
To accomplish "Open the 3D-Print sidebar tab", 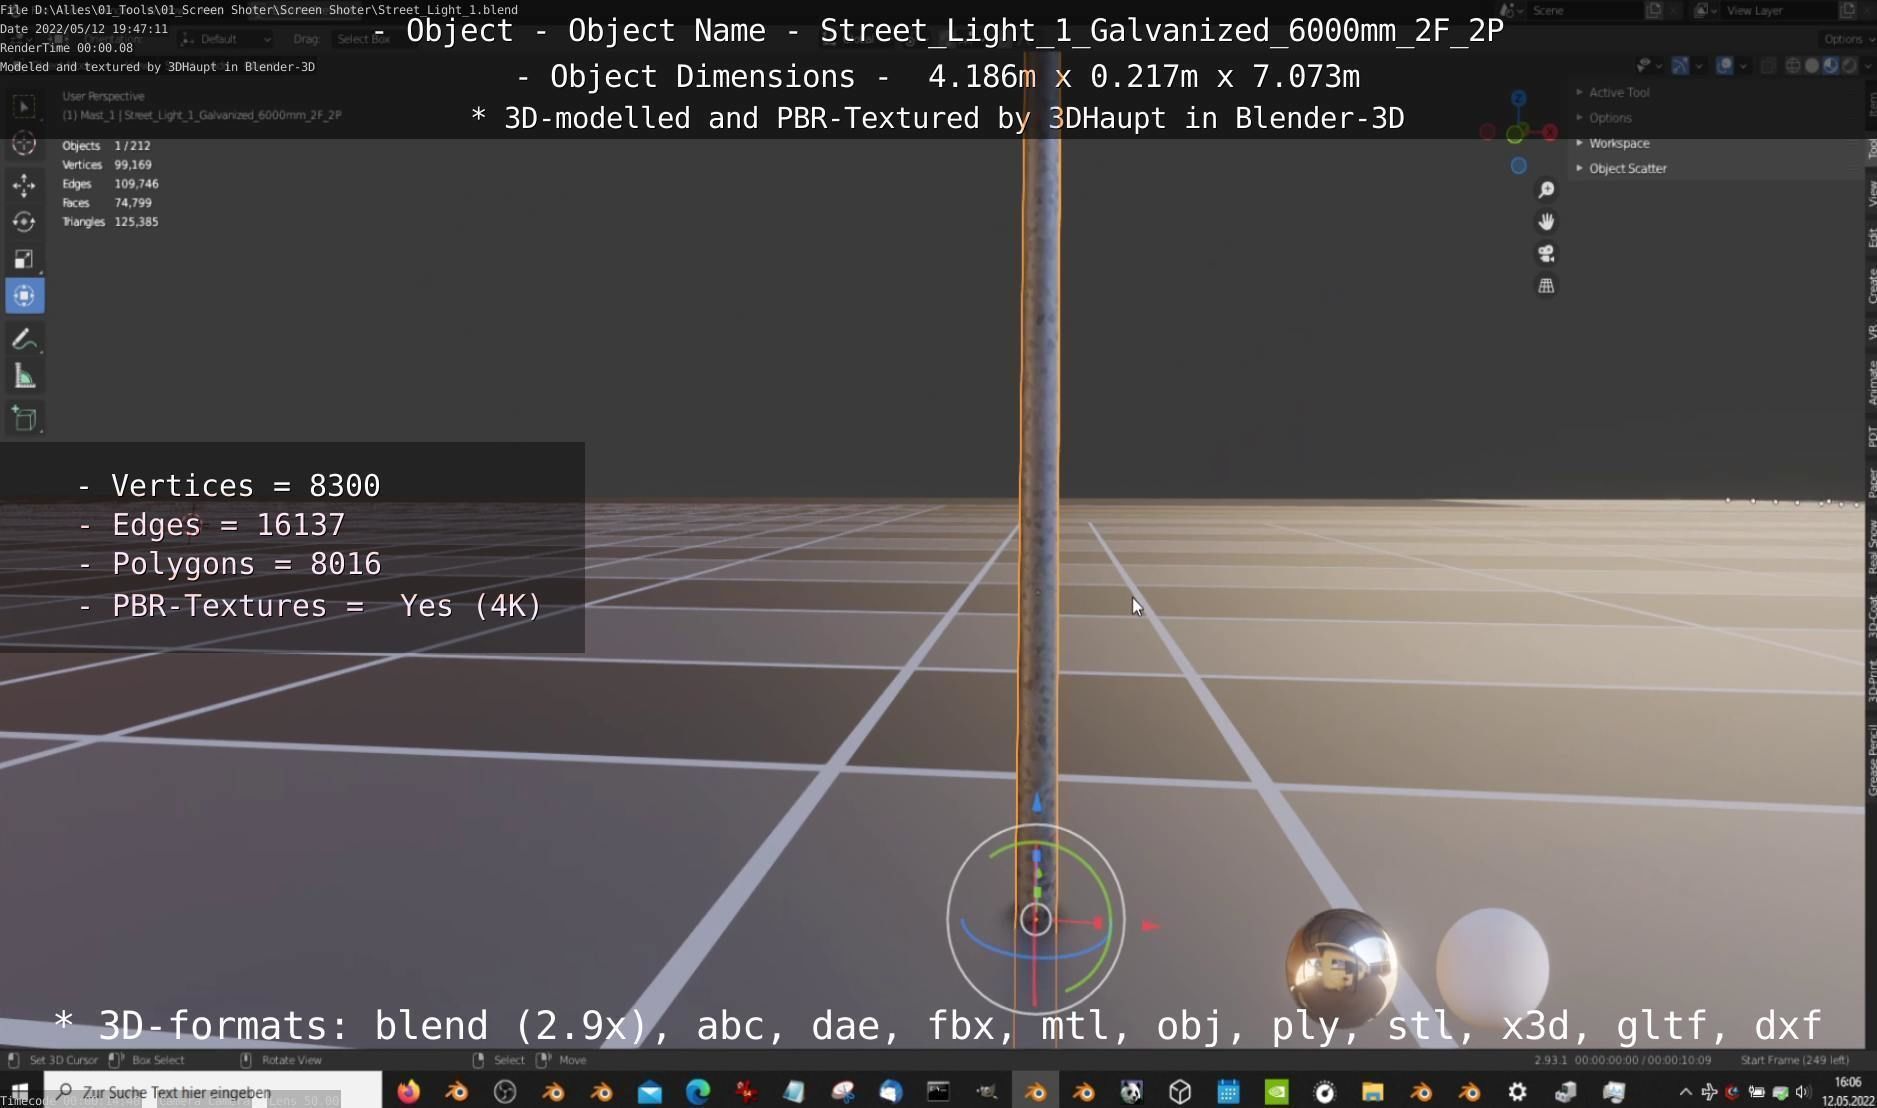I will (1871, 680).
